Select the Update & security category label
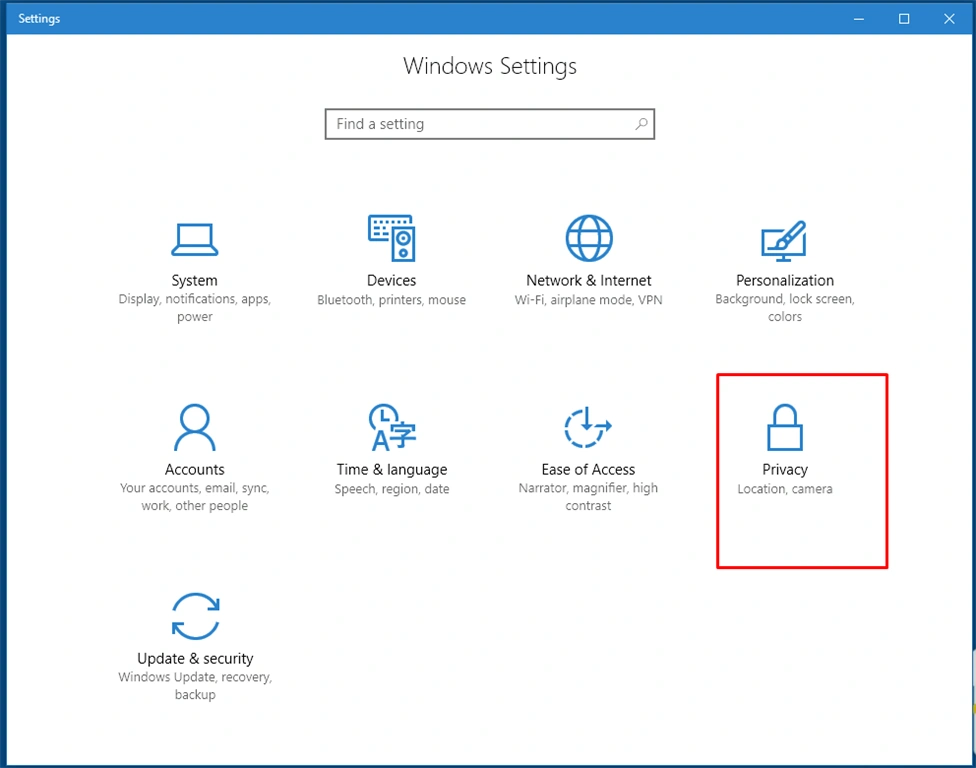 coord(195,658)
